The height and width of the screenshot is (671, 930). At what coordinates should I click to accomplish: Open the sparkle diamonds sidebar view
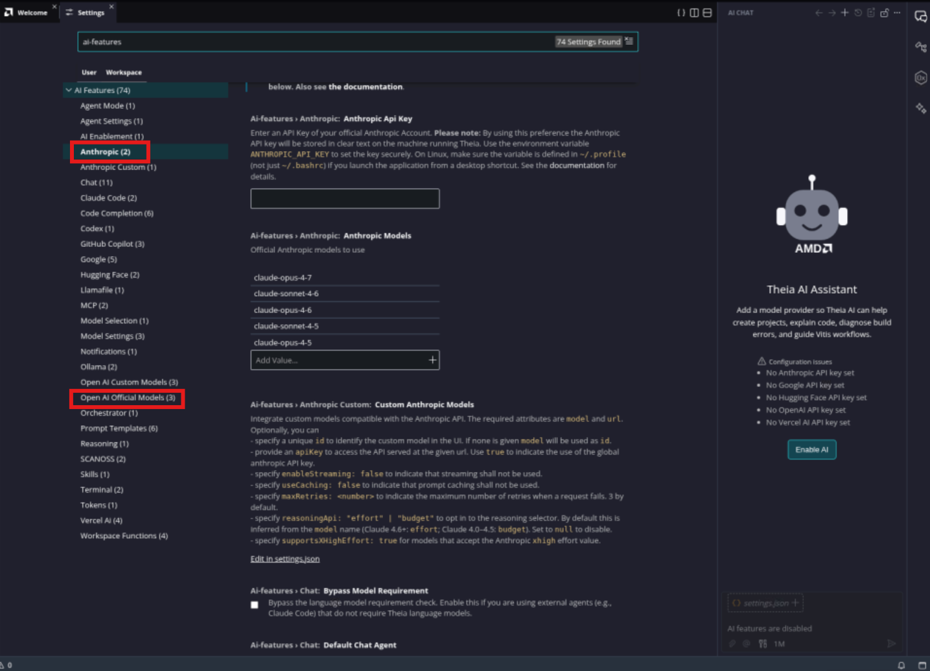point(921,108)
